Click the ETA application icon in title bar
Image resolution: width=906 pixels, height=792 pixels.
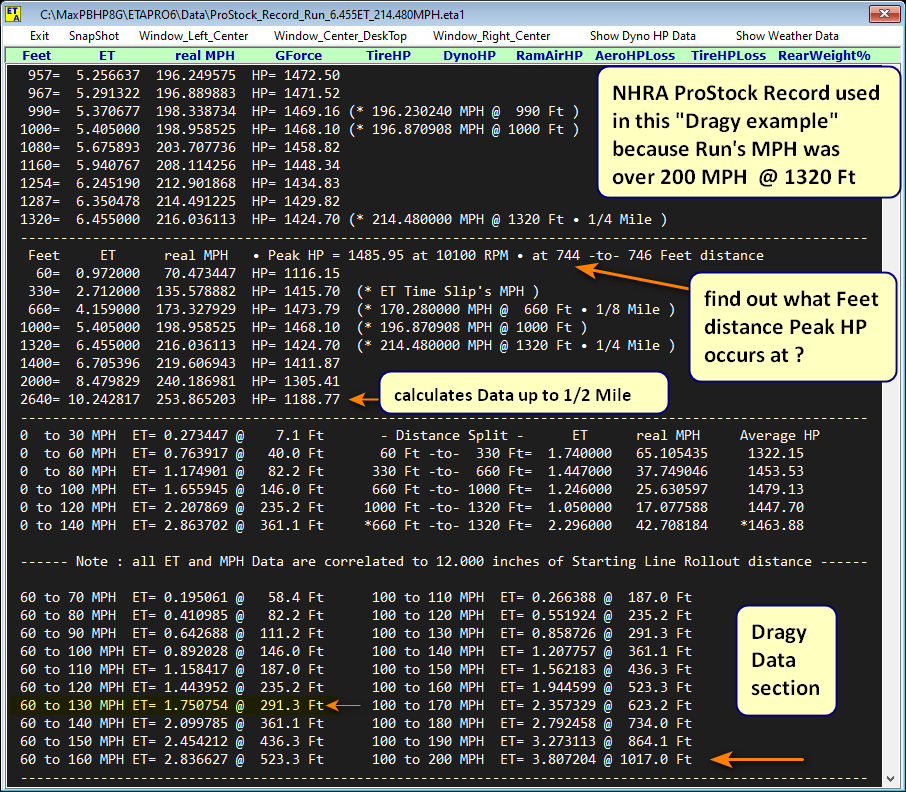(x=13, y=14)
